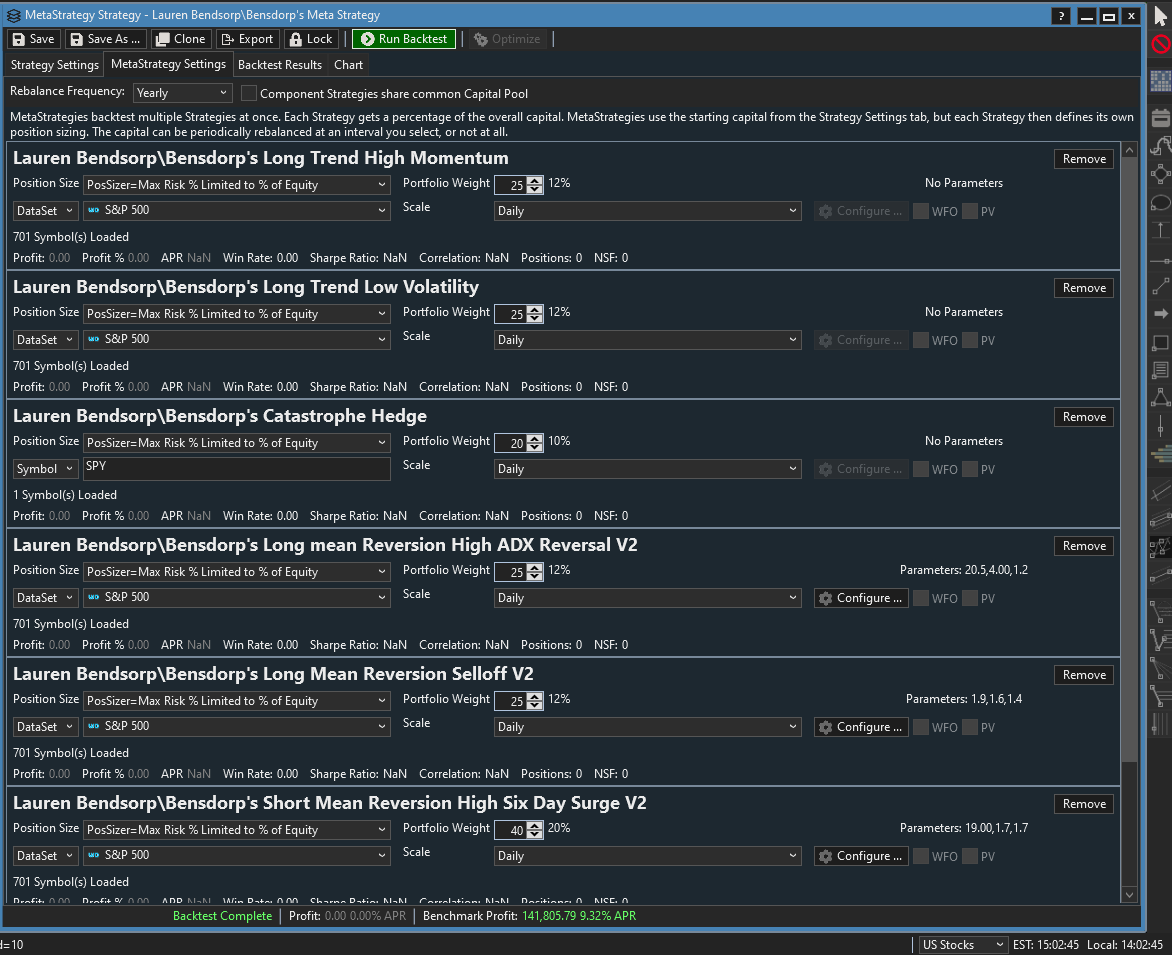Image resolution: width=1172 pixels, height=955 pixels.
Task: Click Configure for High ADX Reversal V2
Action: (861, 598)
